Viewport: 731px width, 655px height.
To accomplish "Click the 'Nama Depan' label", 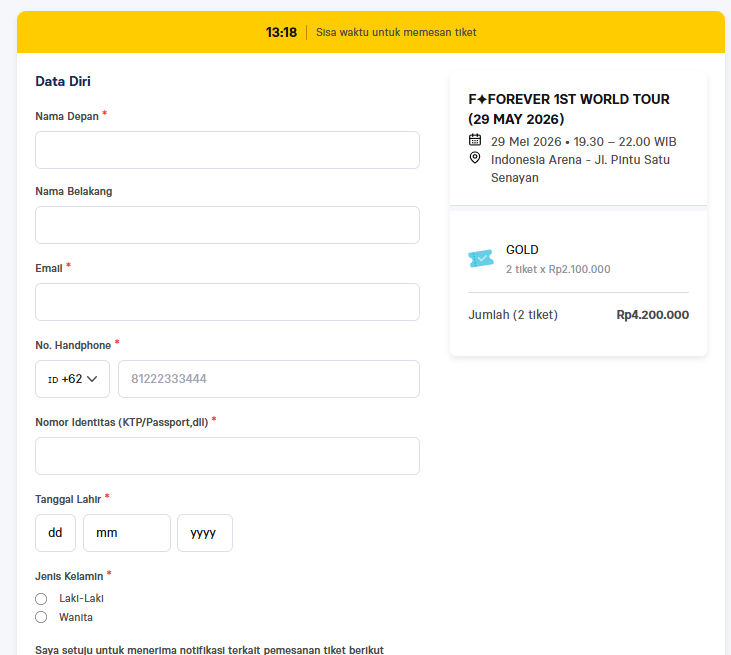I will click(67, 117).
